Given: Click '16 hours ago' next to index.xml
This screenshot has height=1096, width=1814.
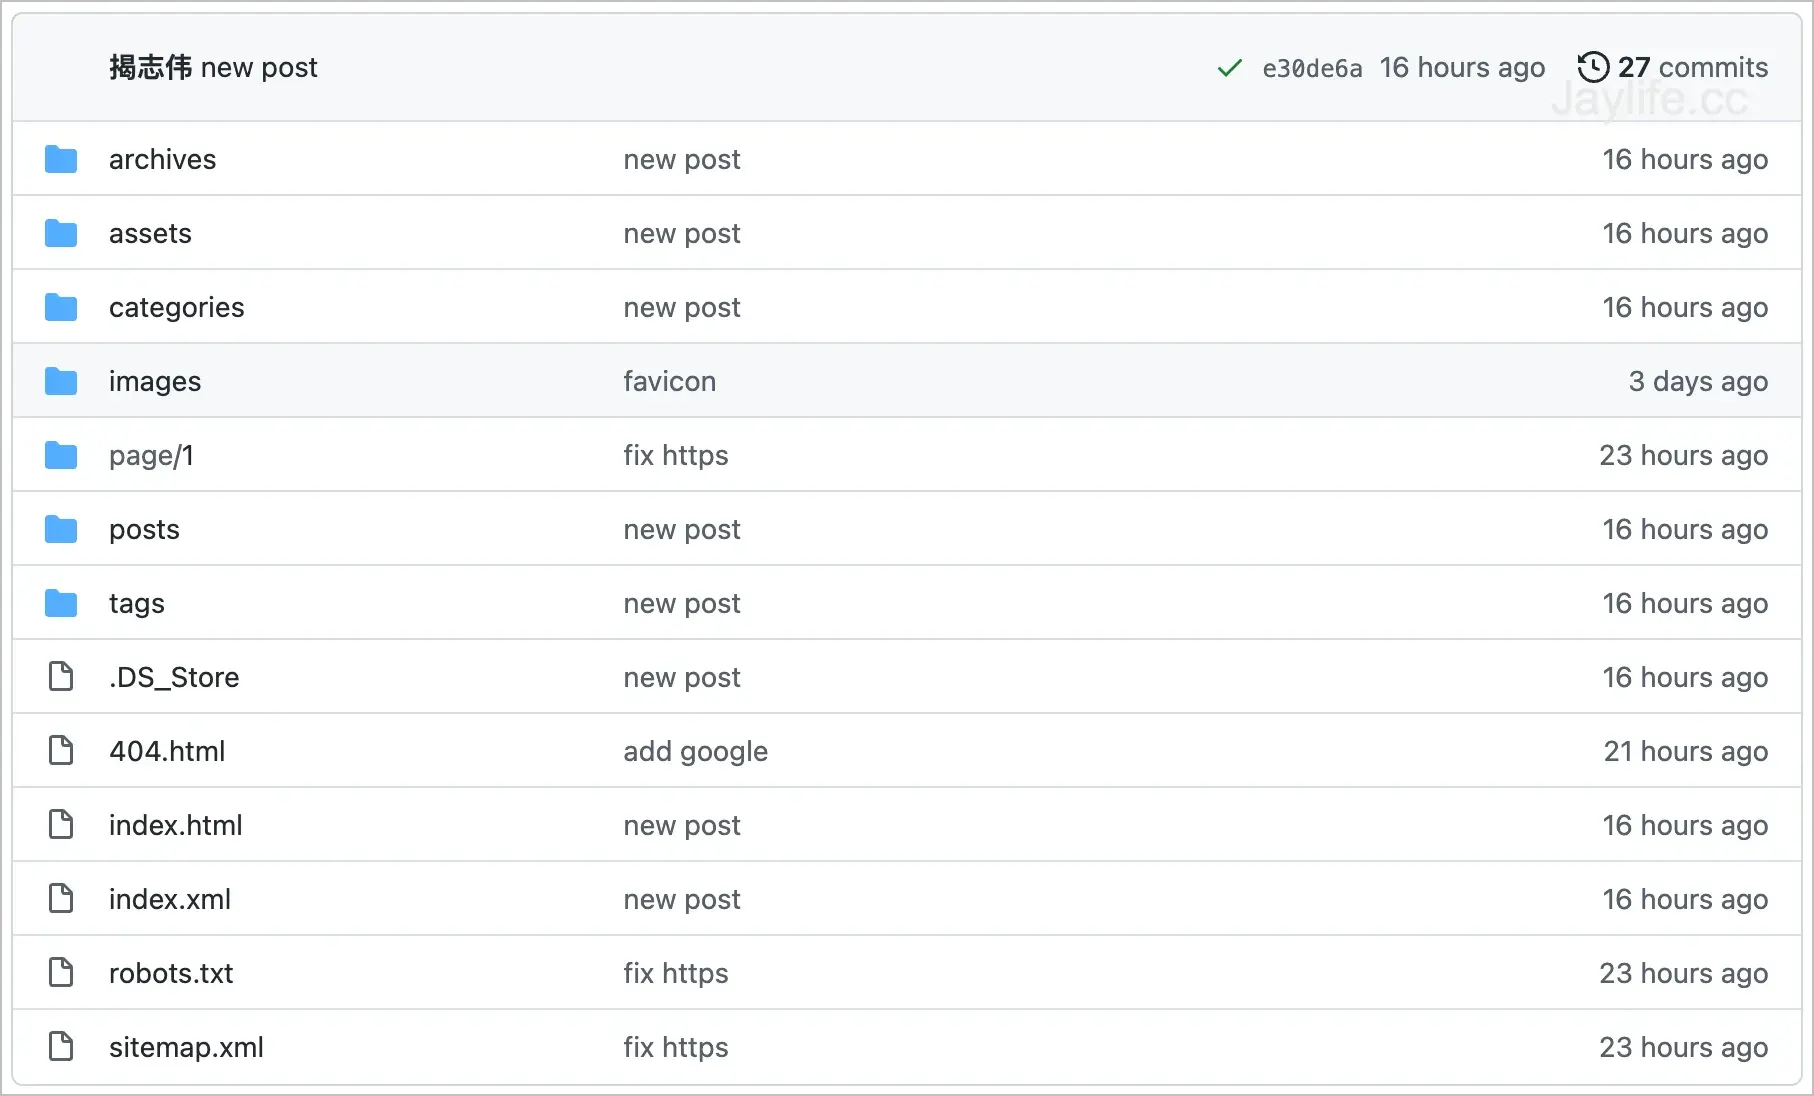Looking at the screenshot, I should tap(1684, 899).
